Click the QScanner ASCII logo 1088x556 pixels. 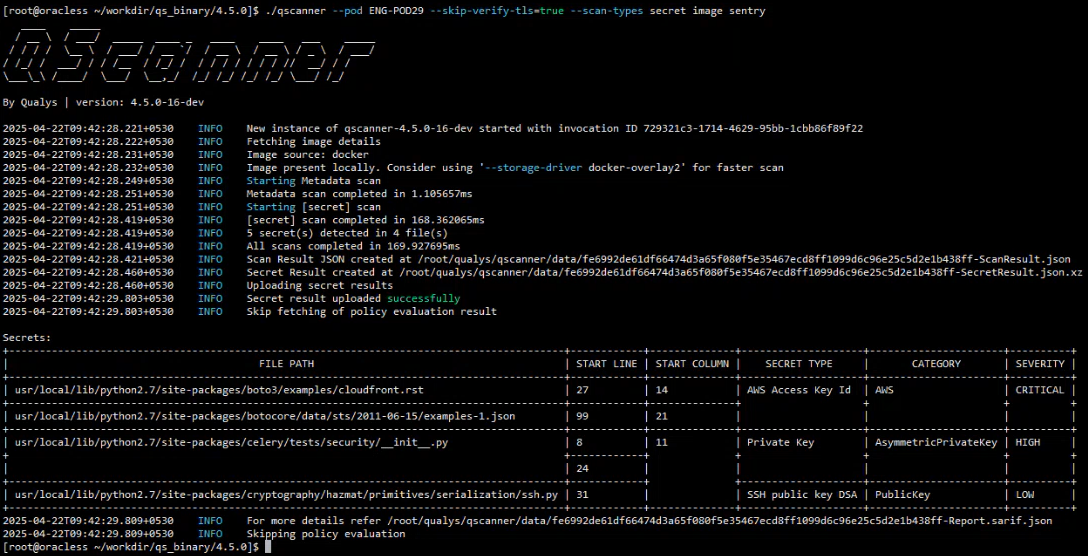(x=189, y=57)
